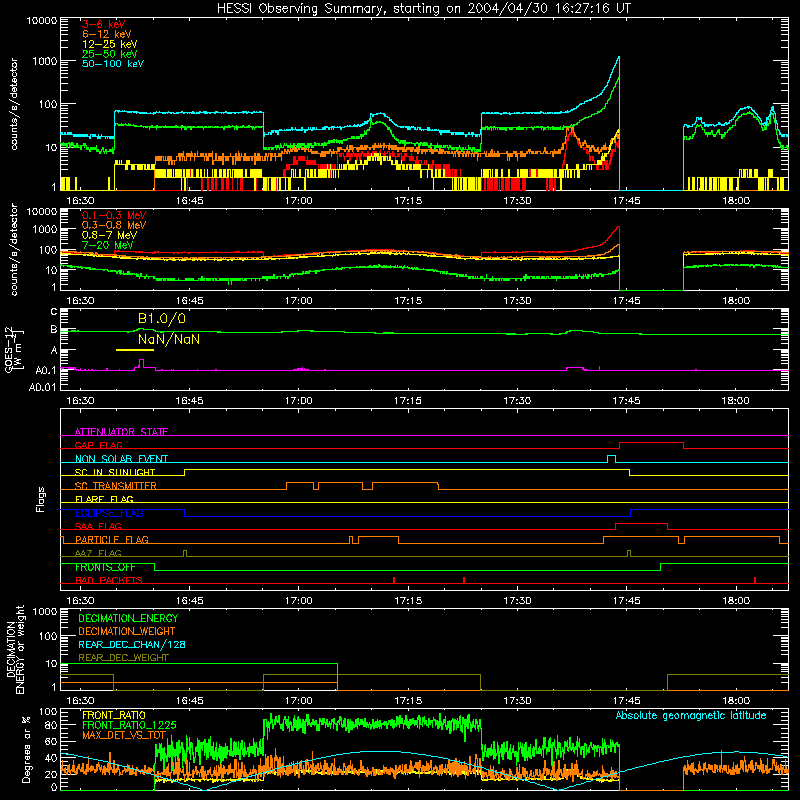
Task: Click the GOES-12 axis title
Action: point(13,350)
